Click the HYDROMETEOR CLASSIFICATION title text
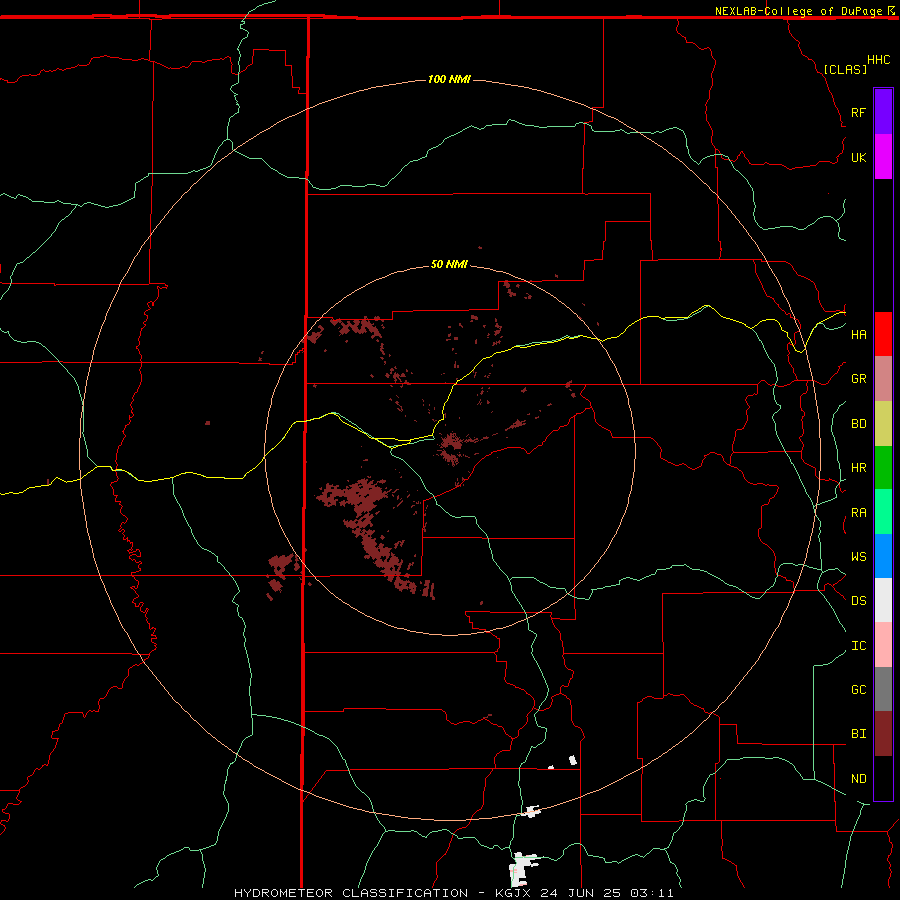900x900 pixels. 351,893
